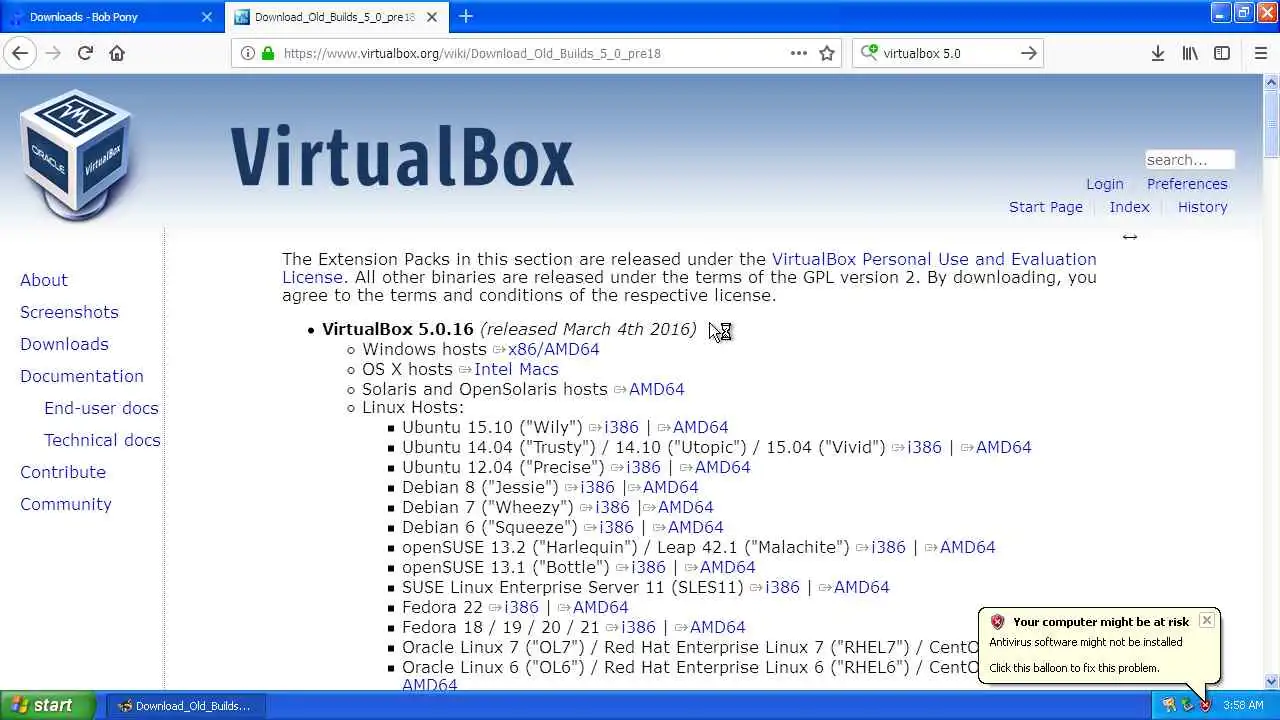Open the Windows start menu
Image resolution: width=1280 pixels, height=720 pixels.
pos(47,705)
